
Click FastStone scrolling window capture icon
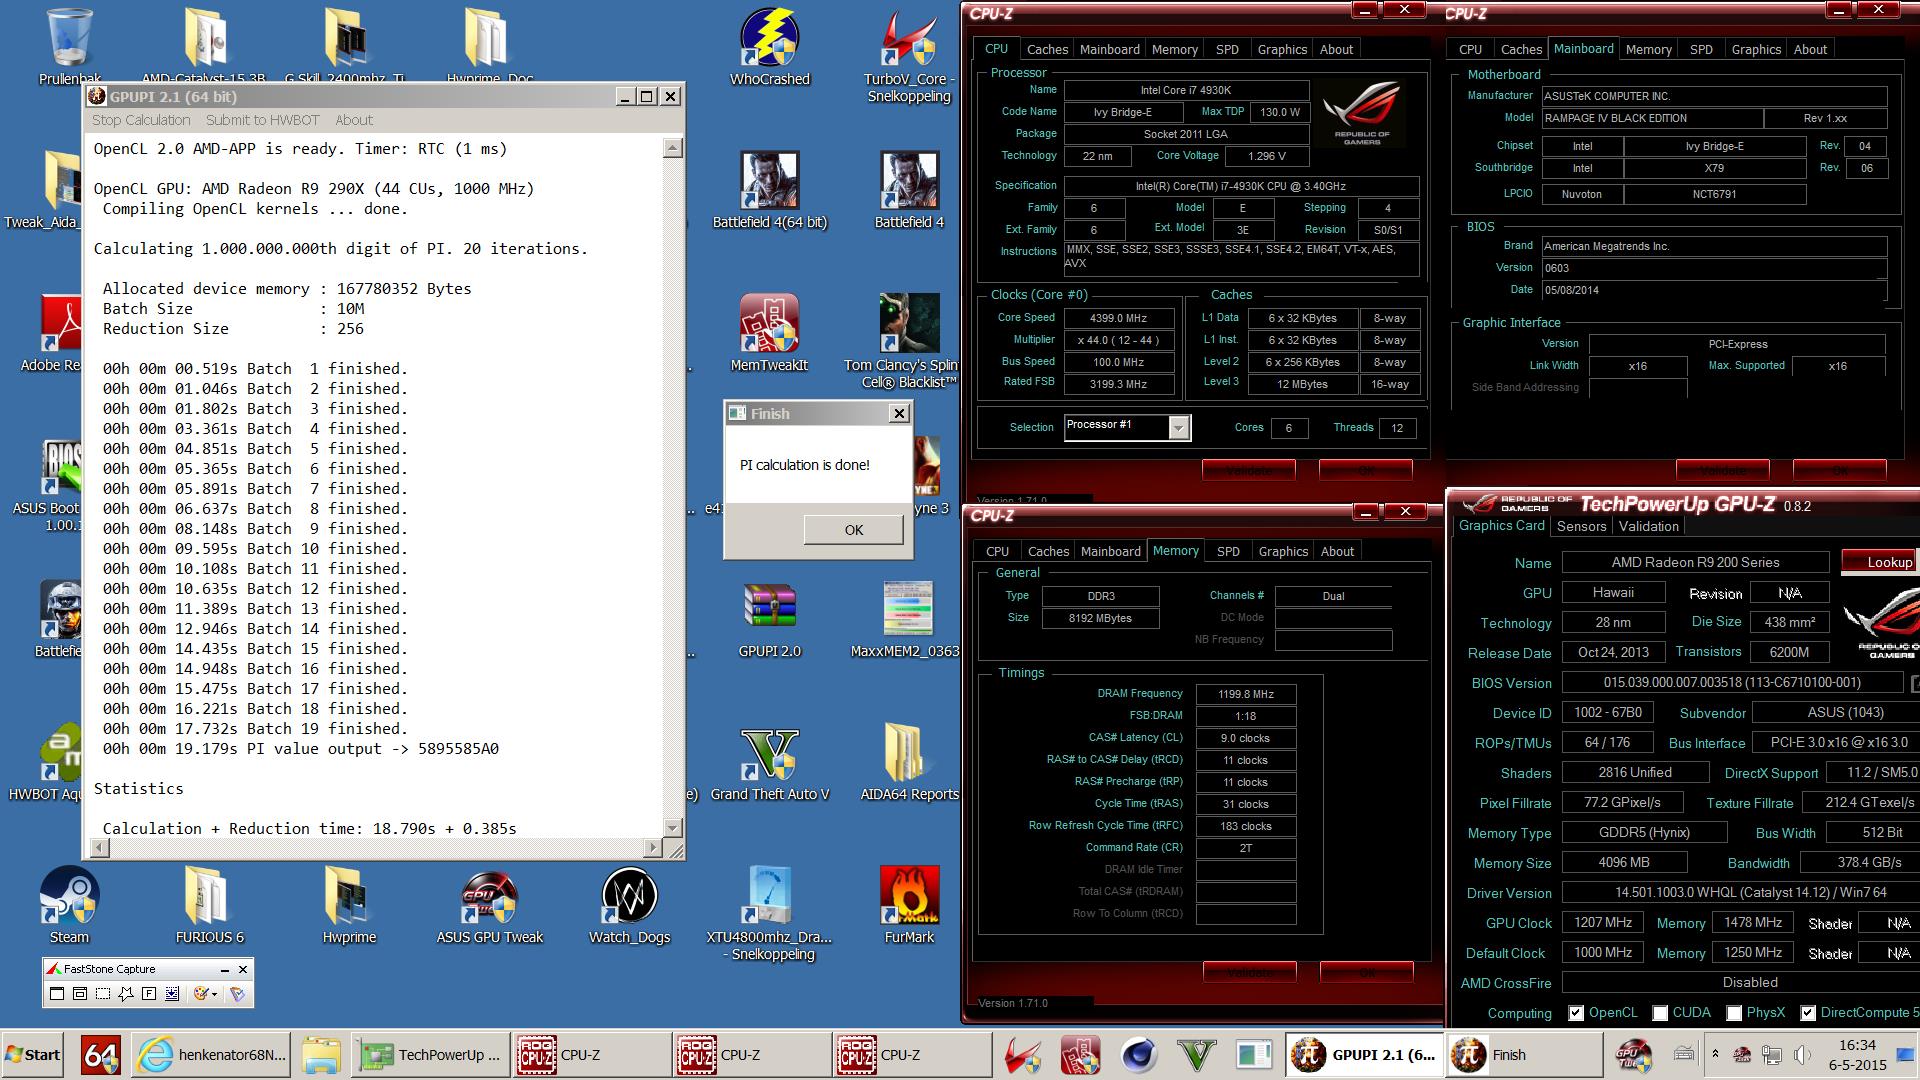(x=172, y=993)
